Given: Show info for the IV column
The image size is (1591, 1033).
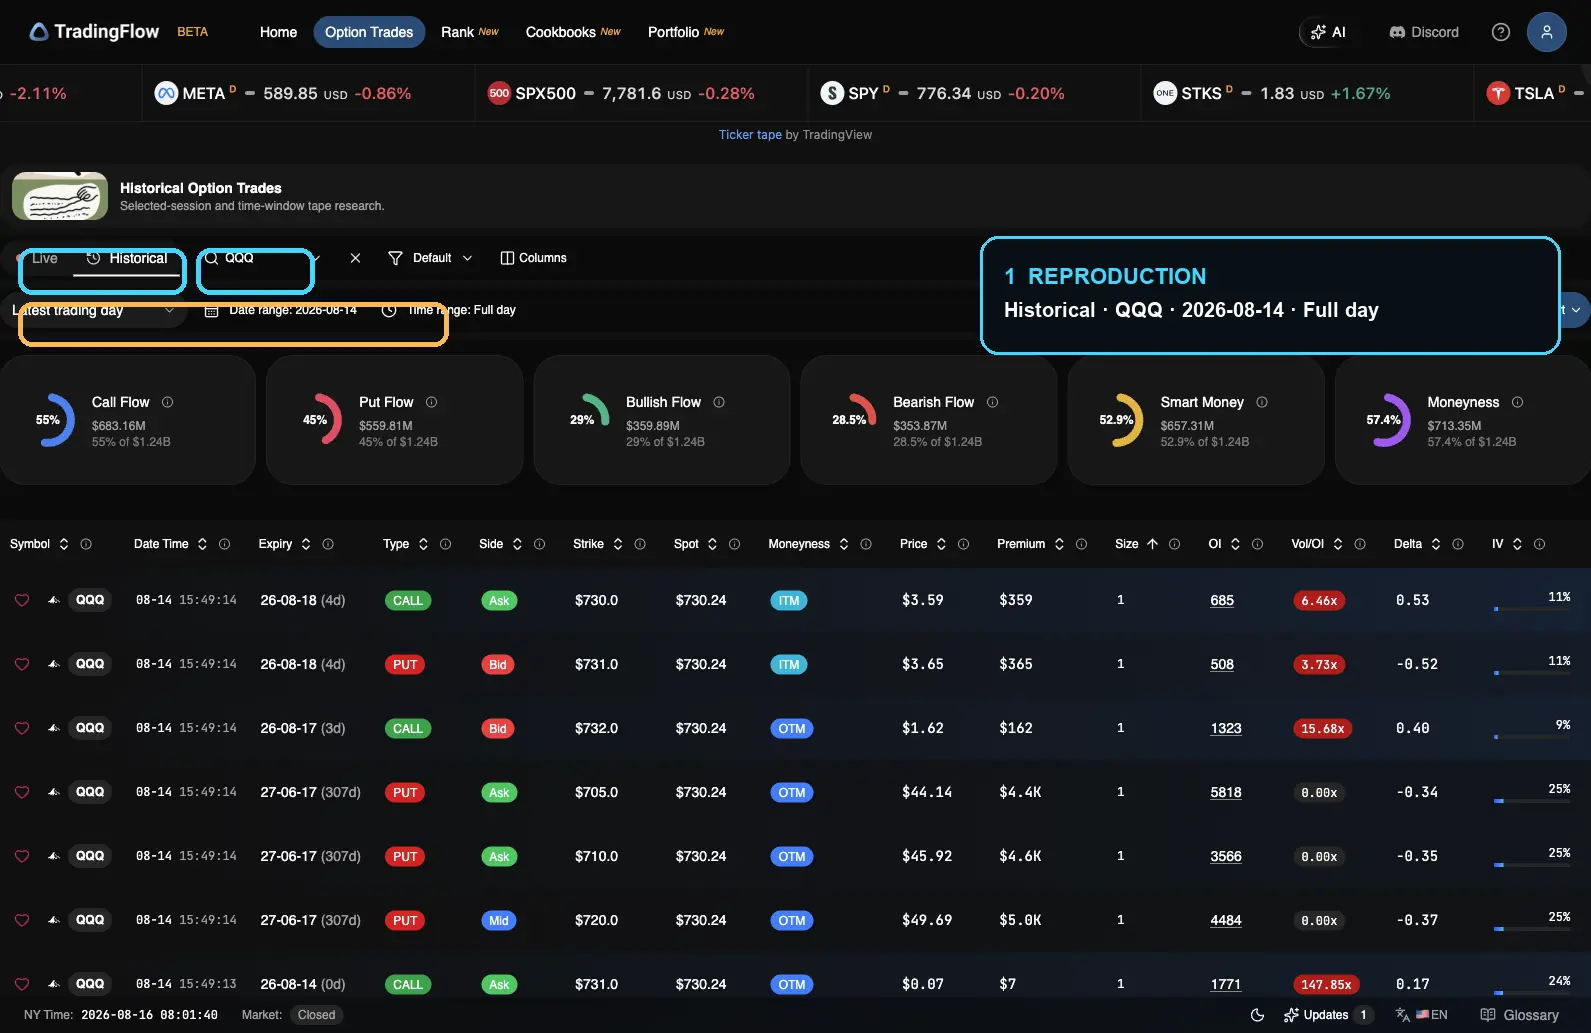Looking at the screenshot, I should 1539,544.
